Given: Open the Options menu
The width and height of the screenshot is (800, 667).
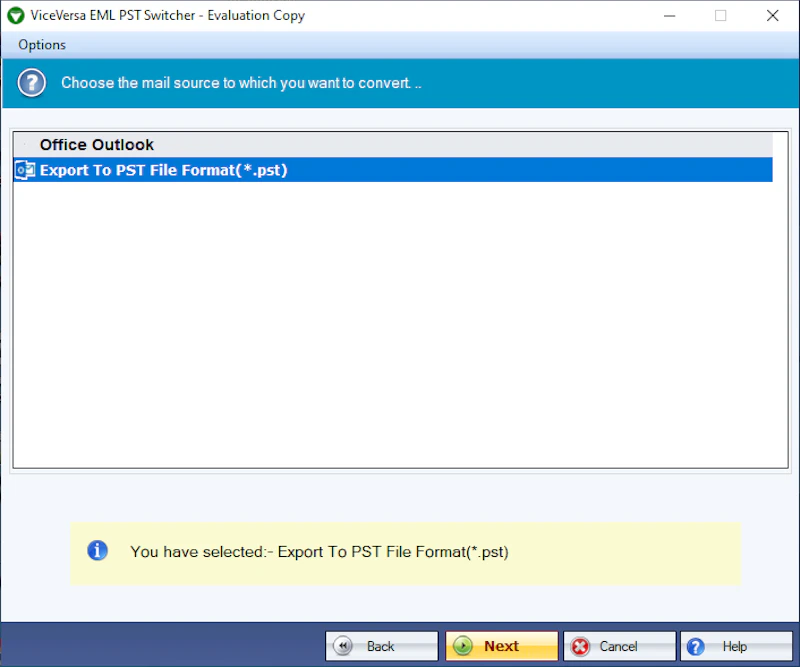Looking at the screenshot, I should [x=42, y=45].
